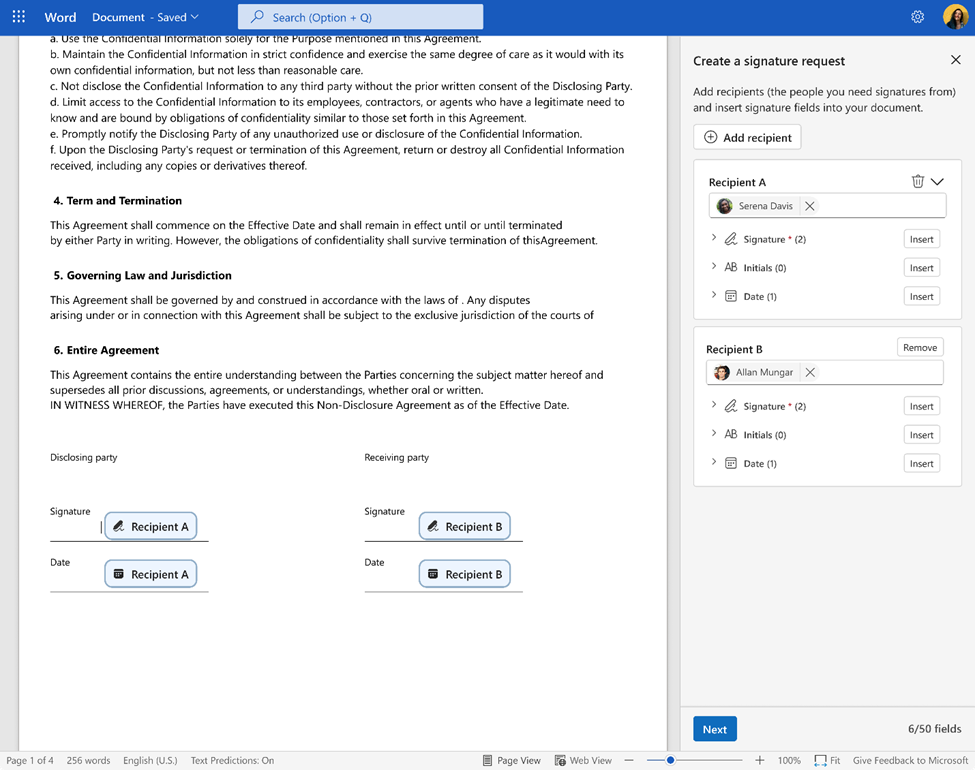
Task: Click the zoom out minus icon
Action: [629, 760]
